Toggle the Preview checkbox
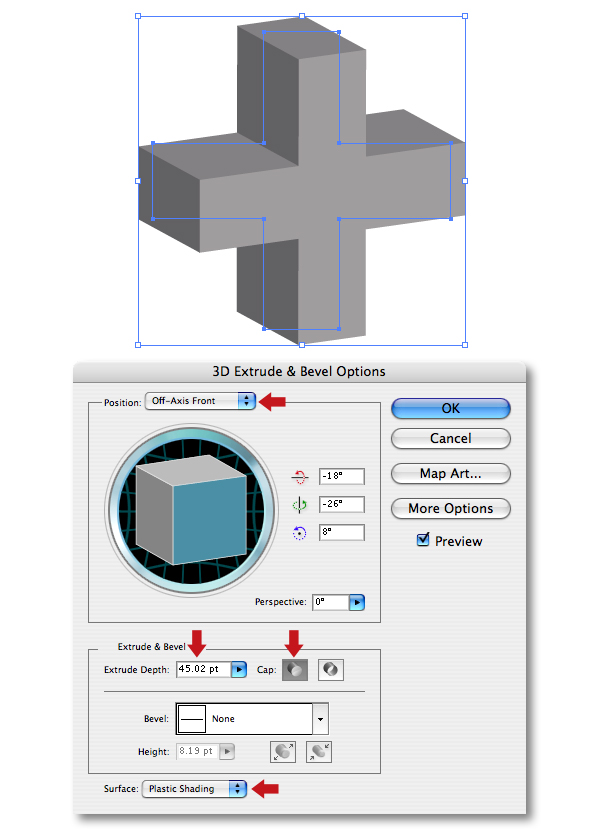Screen dimensions: 600x830 tap(423, 540)
